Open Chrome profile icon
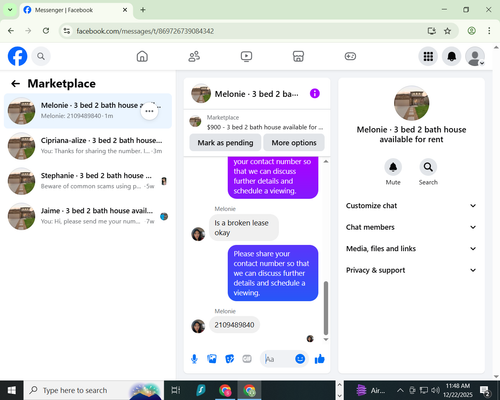 (471, 31)
